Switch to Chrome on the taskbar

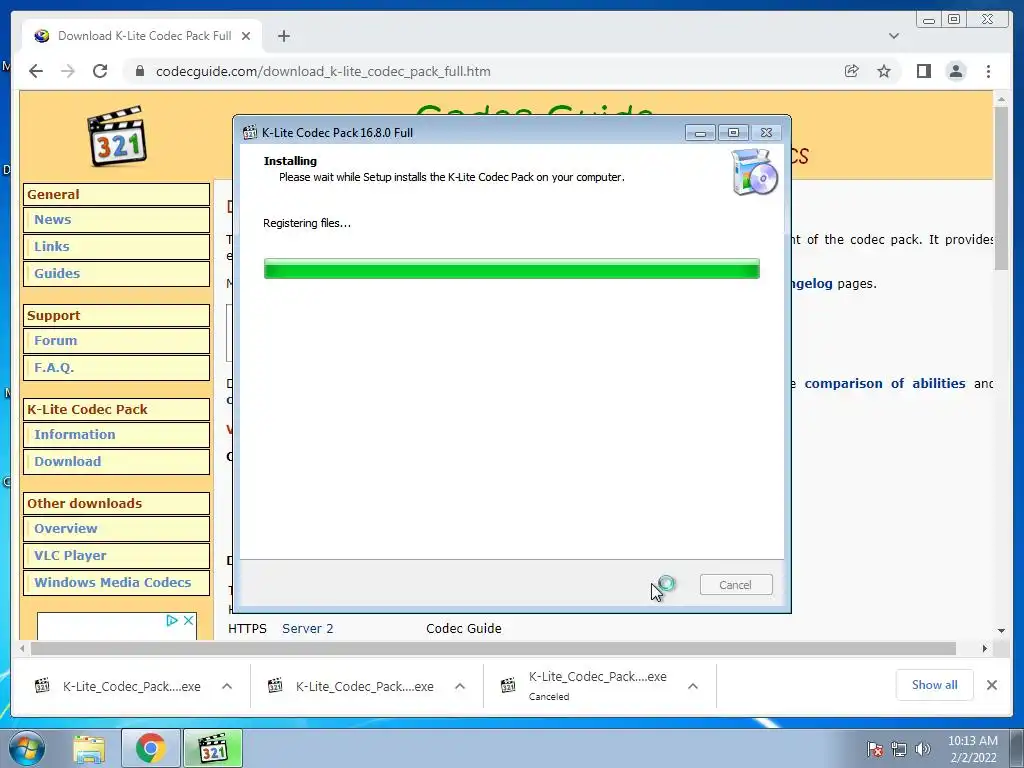150,748
